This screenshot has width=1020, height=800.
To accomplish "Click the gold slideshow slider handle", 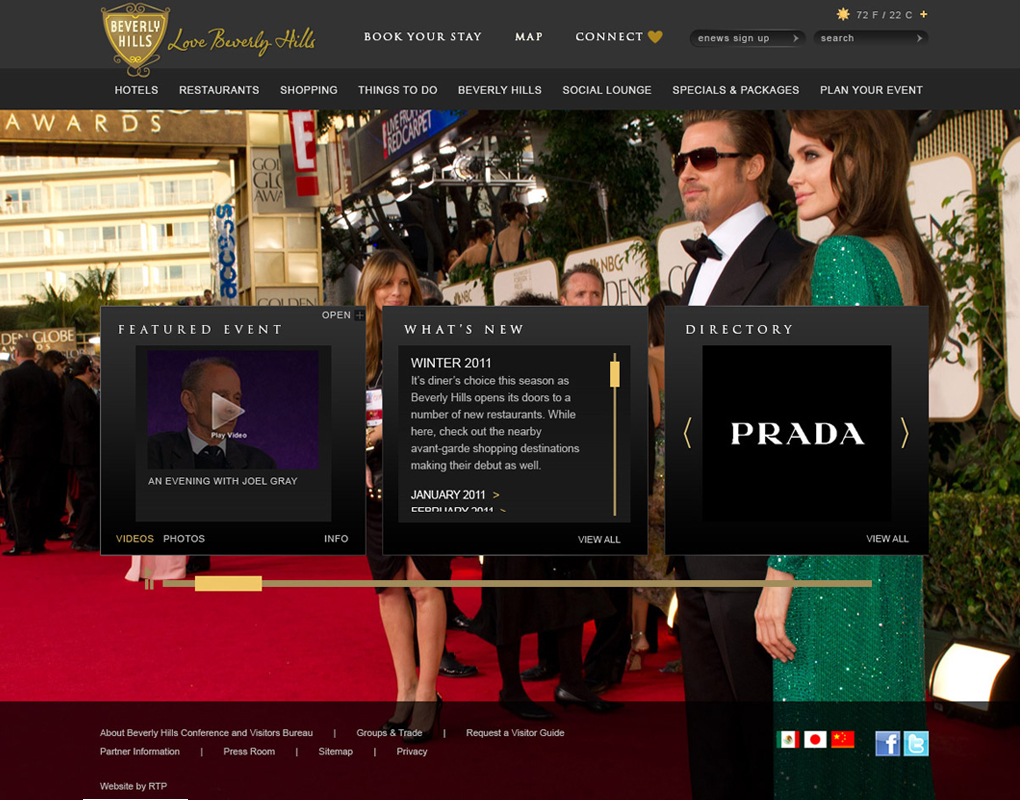I will [x=228, y=583].
